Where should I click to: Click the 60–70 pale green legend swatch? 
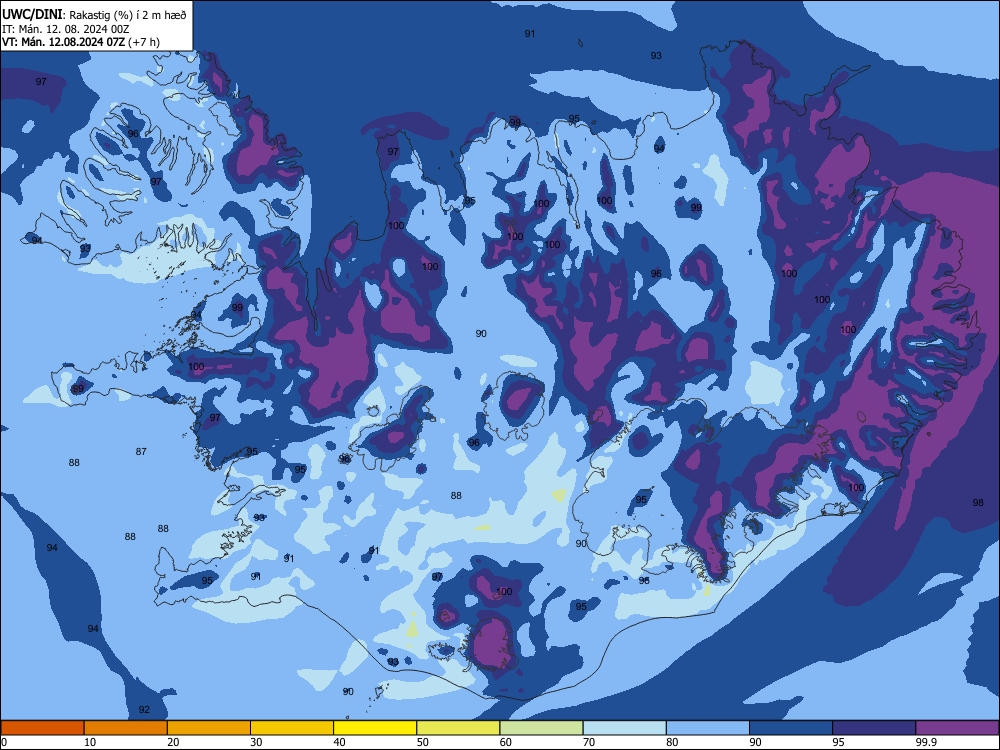click(x=541, y=728)
